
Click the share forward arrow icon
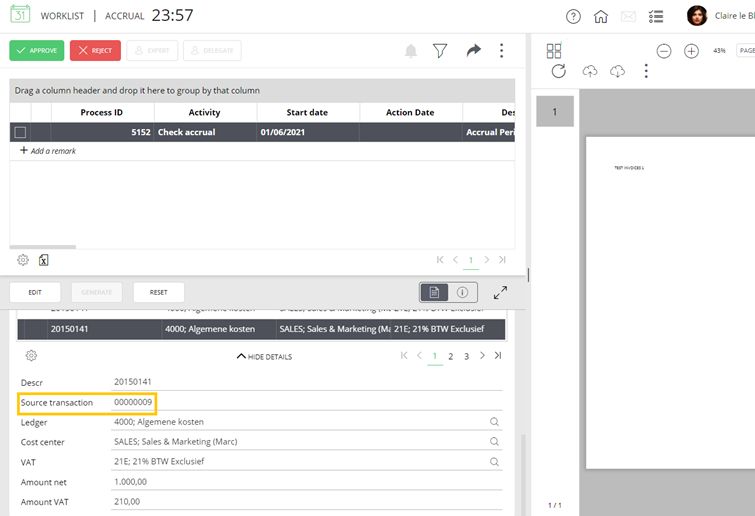474,51
